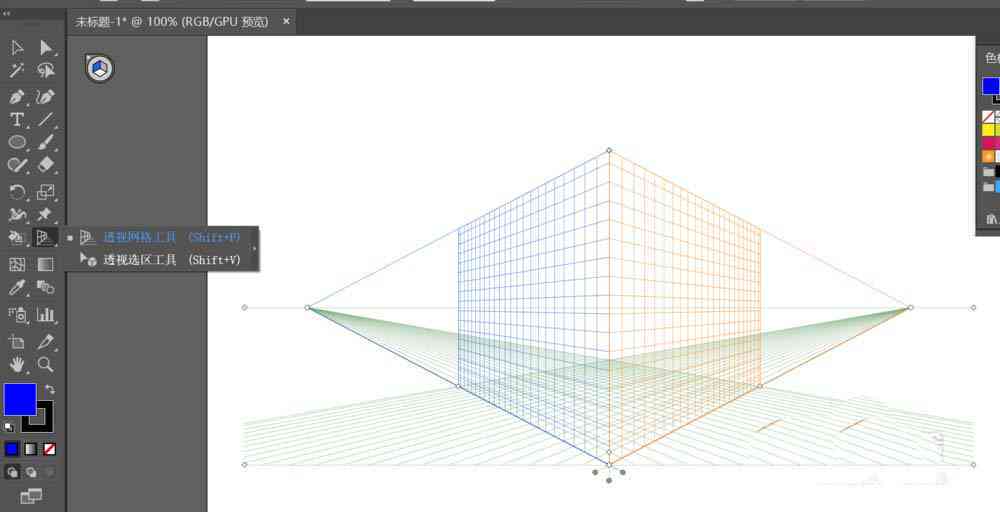This screenshot has width=1000, height=512.
Task: Select the Eraser tool
Action: pyautogui.click(x=46, y=165)
